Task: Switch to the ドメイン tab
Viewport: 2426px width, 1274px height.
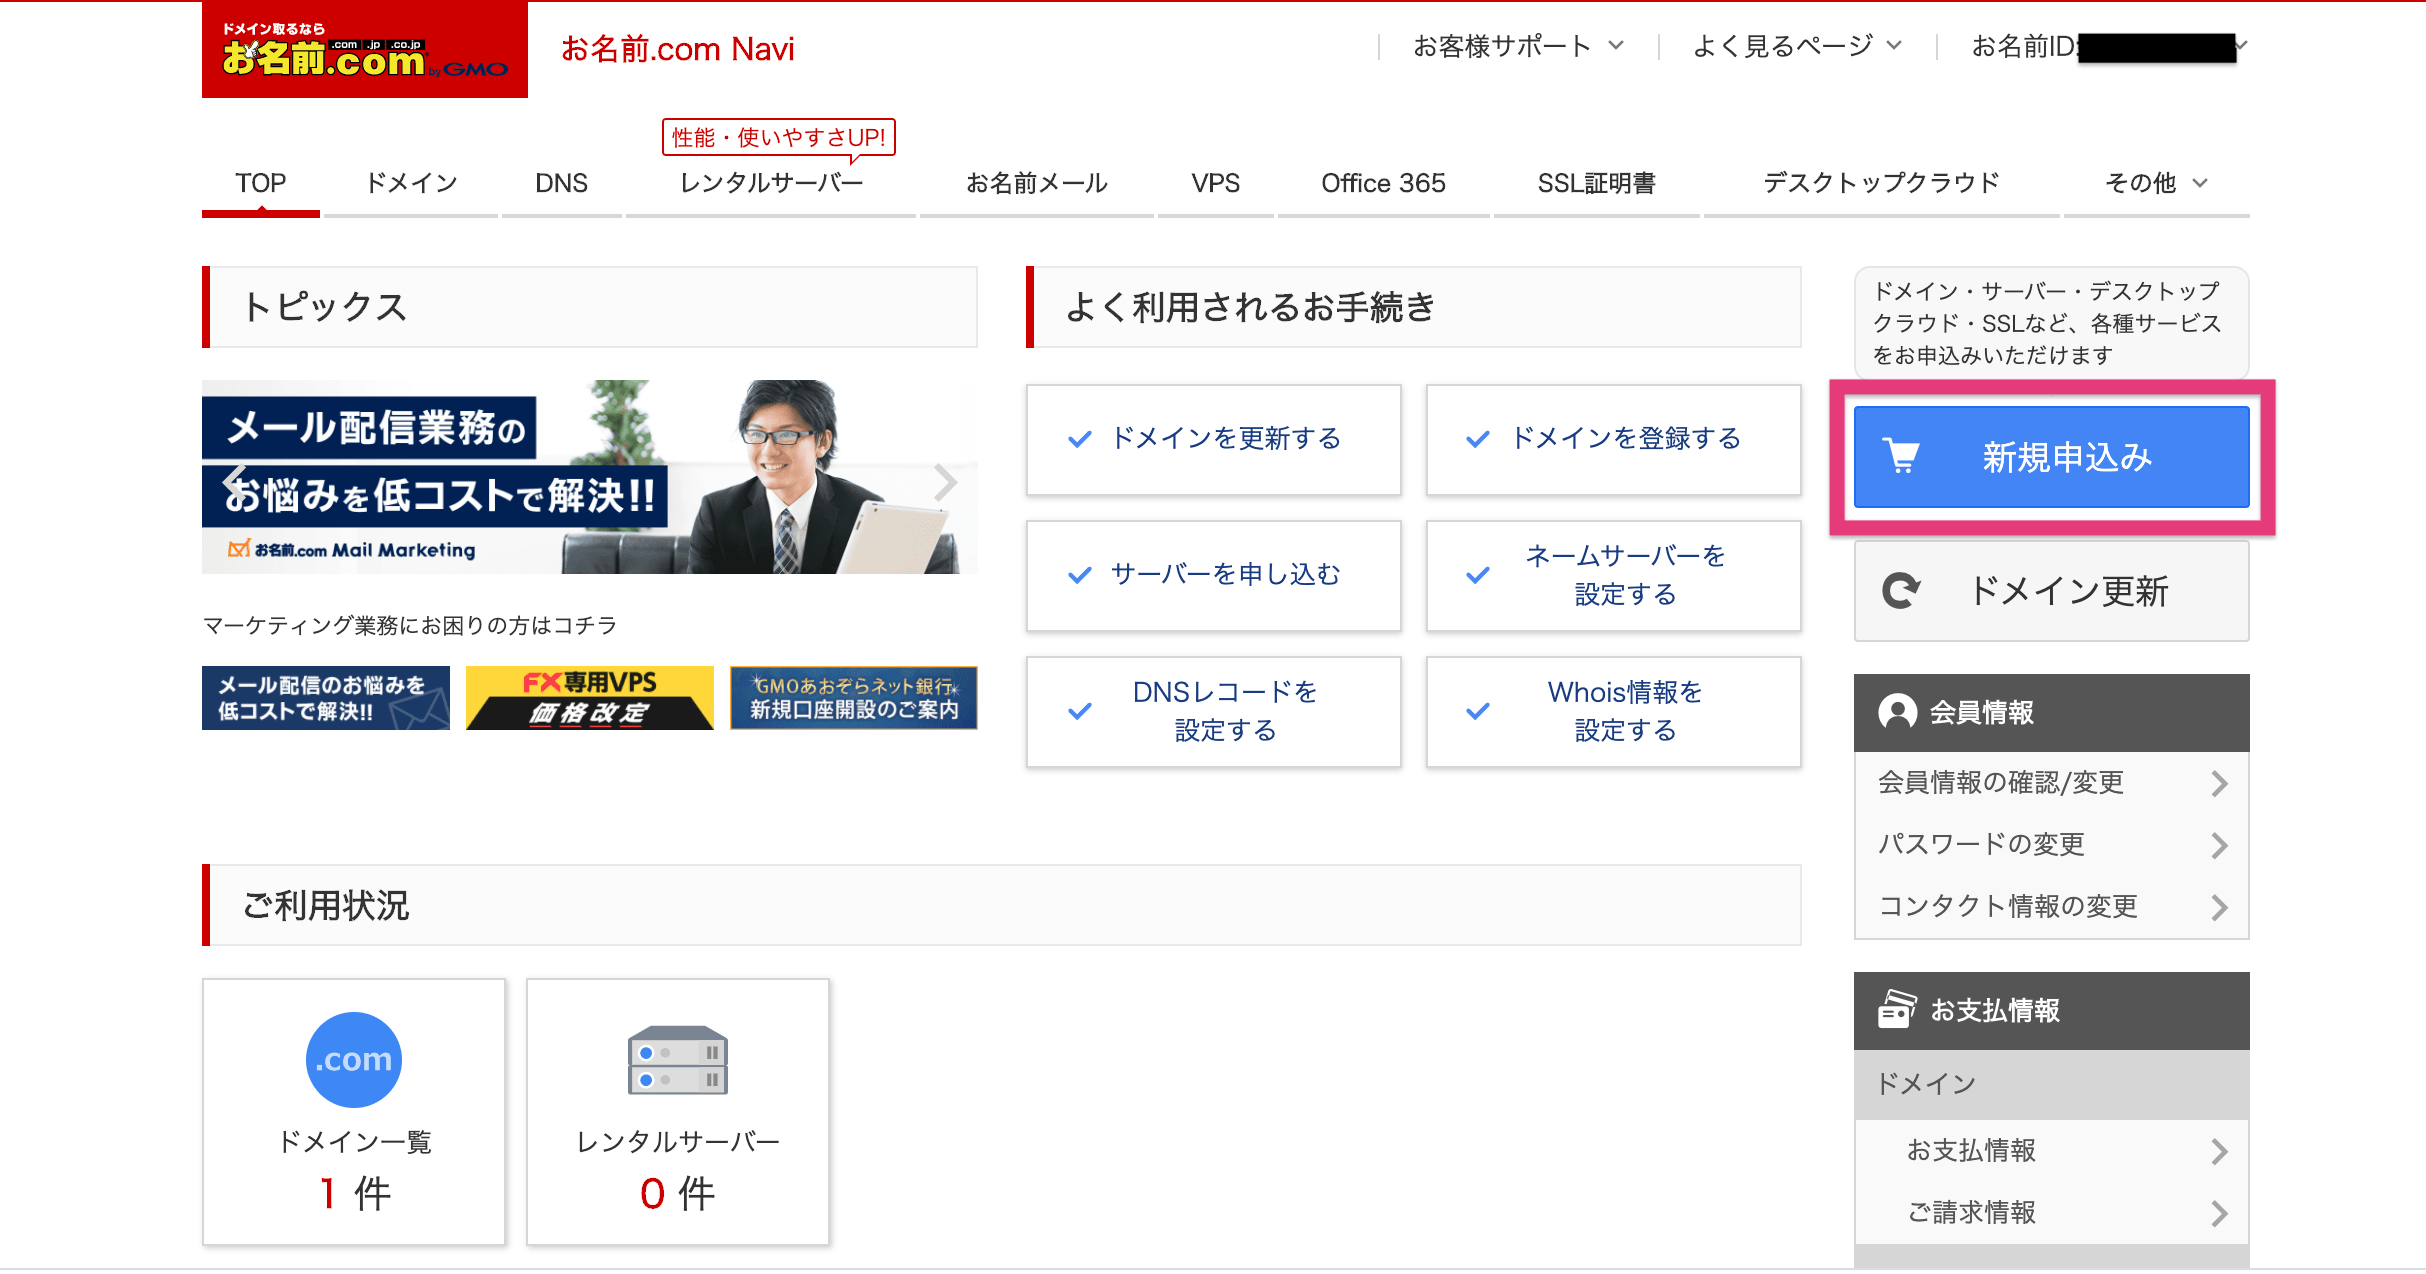Action: pos(411,183)
